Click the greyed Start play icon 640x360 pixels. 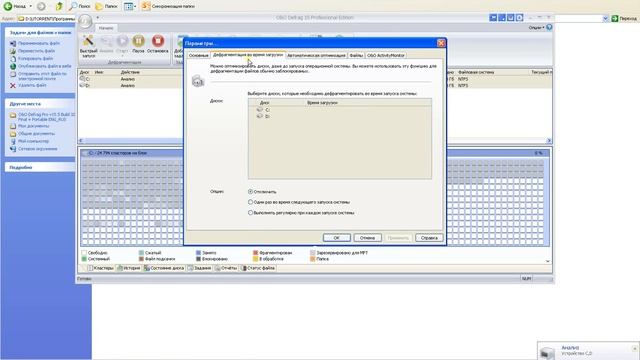[122, 41]
